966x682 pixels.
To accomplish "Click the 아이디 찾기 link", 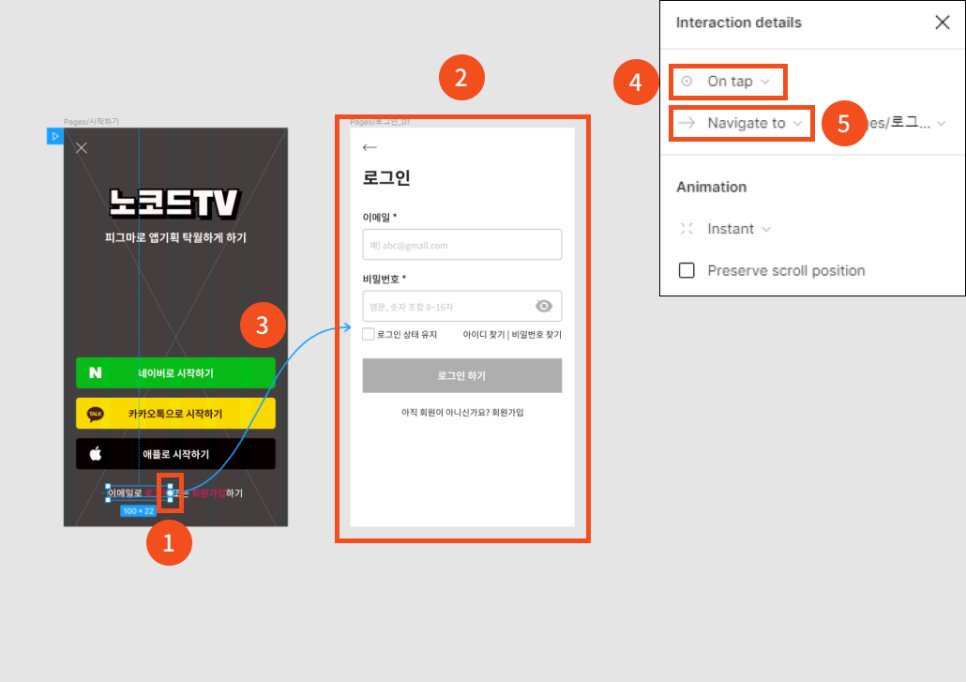I will (x=484, y=335).
